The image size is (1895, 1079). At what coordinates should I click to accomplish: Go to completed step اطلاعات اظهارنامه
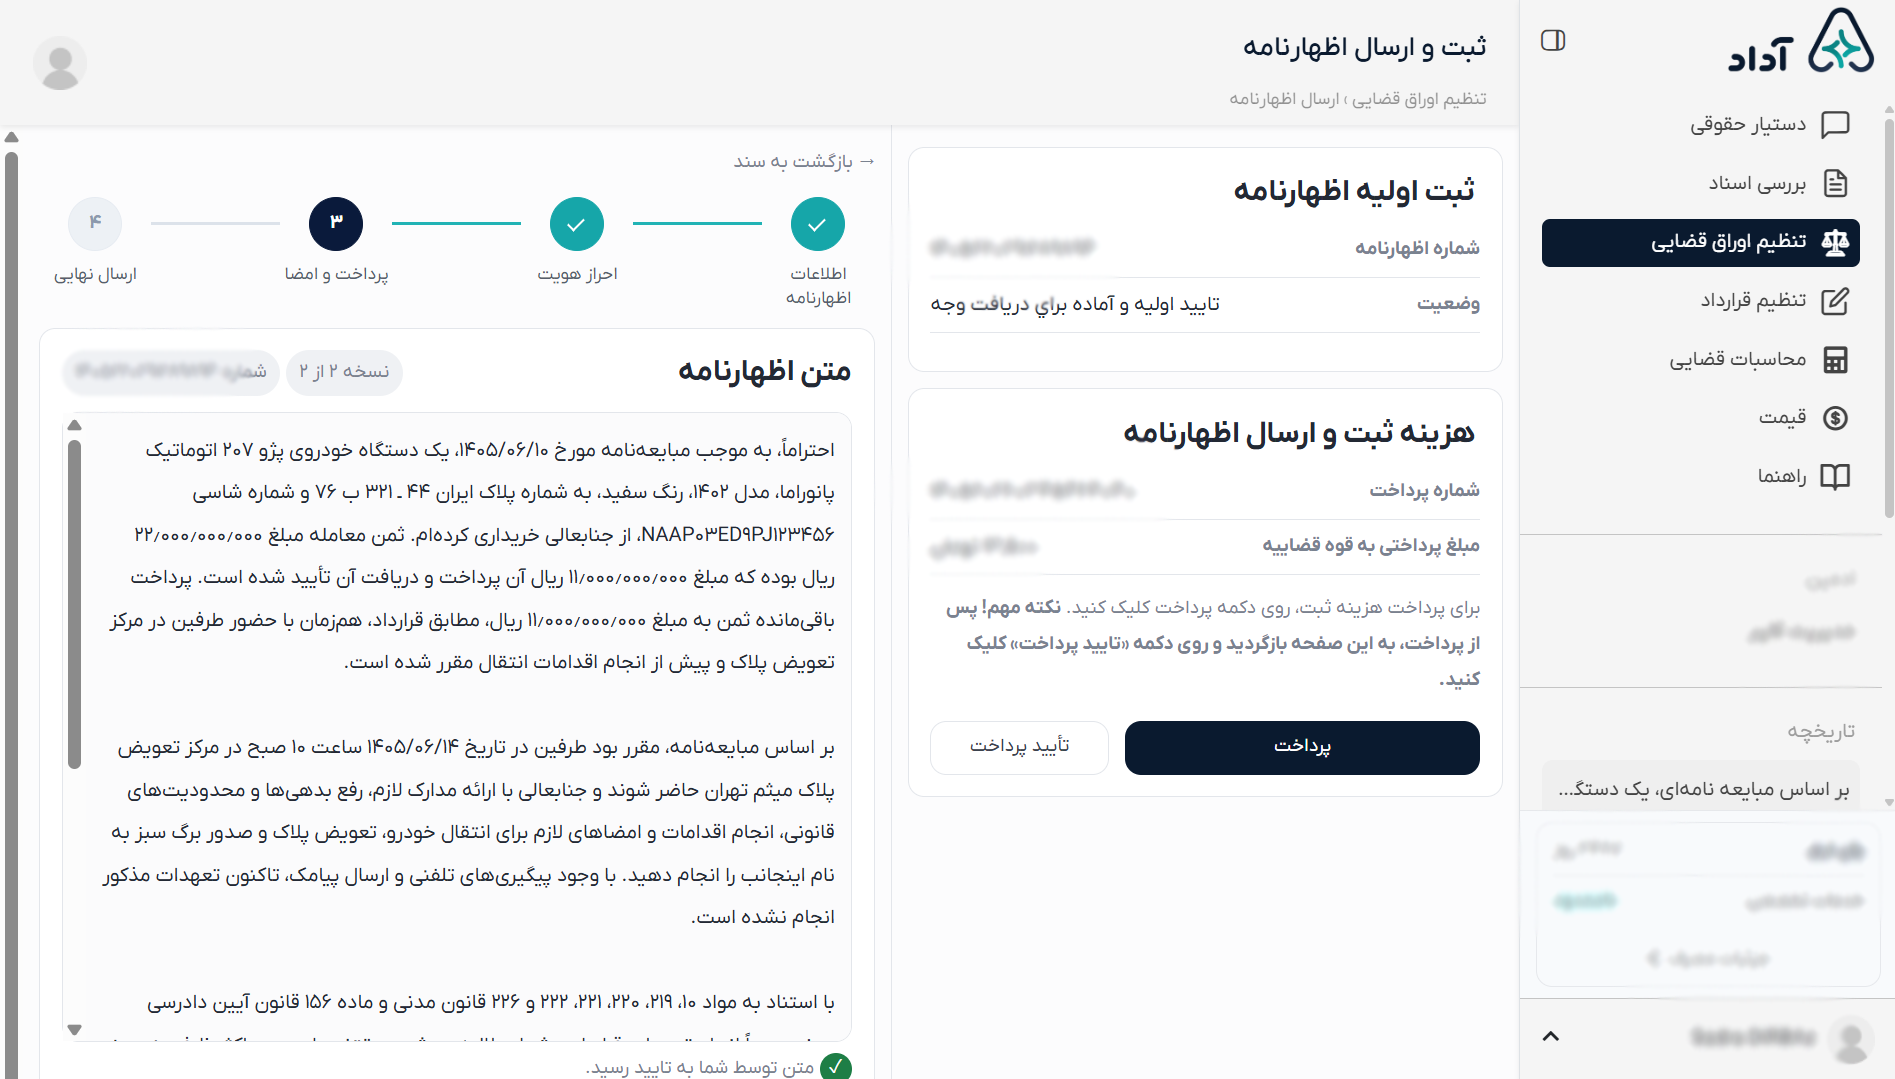818,225
